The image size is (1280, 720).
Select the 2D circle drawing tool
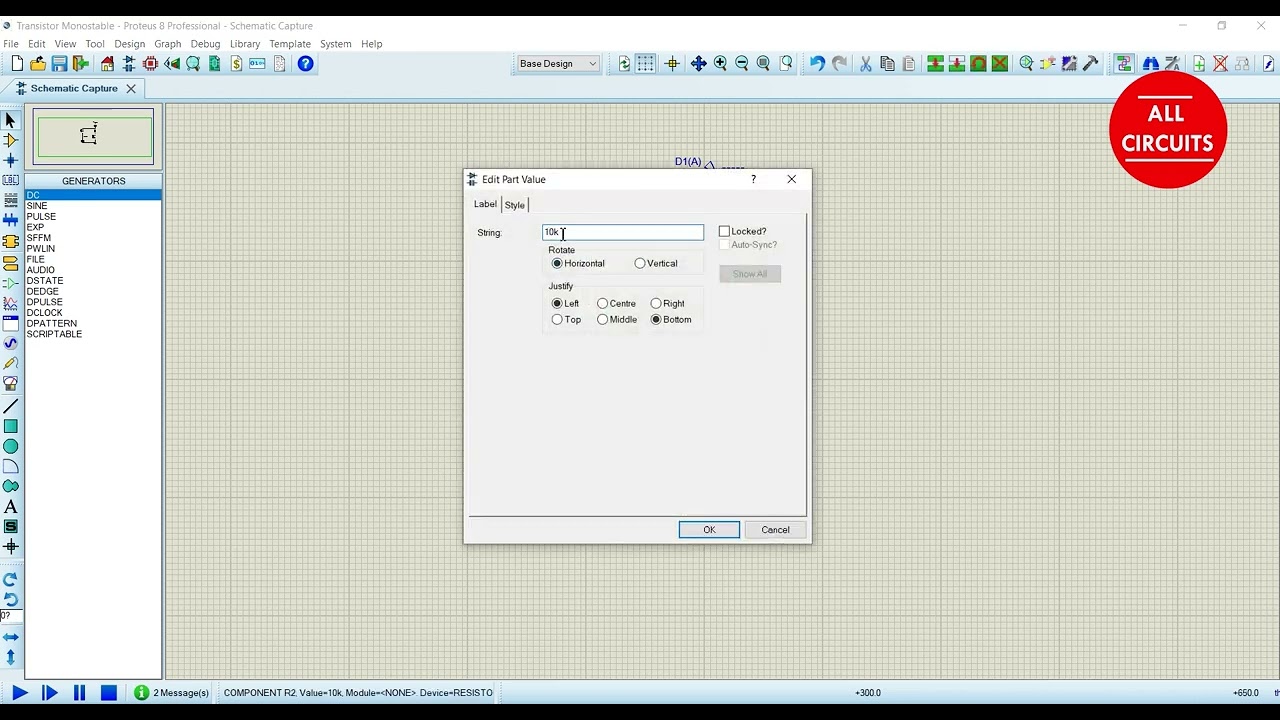(11, 446)
